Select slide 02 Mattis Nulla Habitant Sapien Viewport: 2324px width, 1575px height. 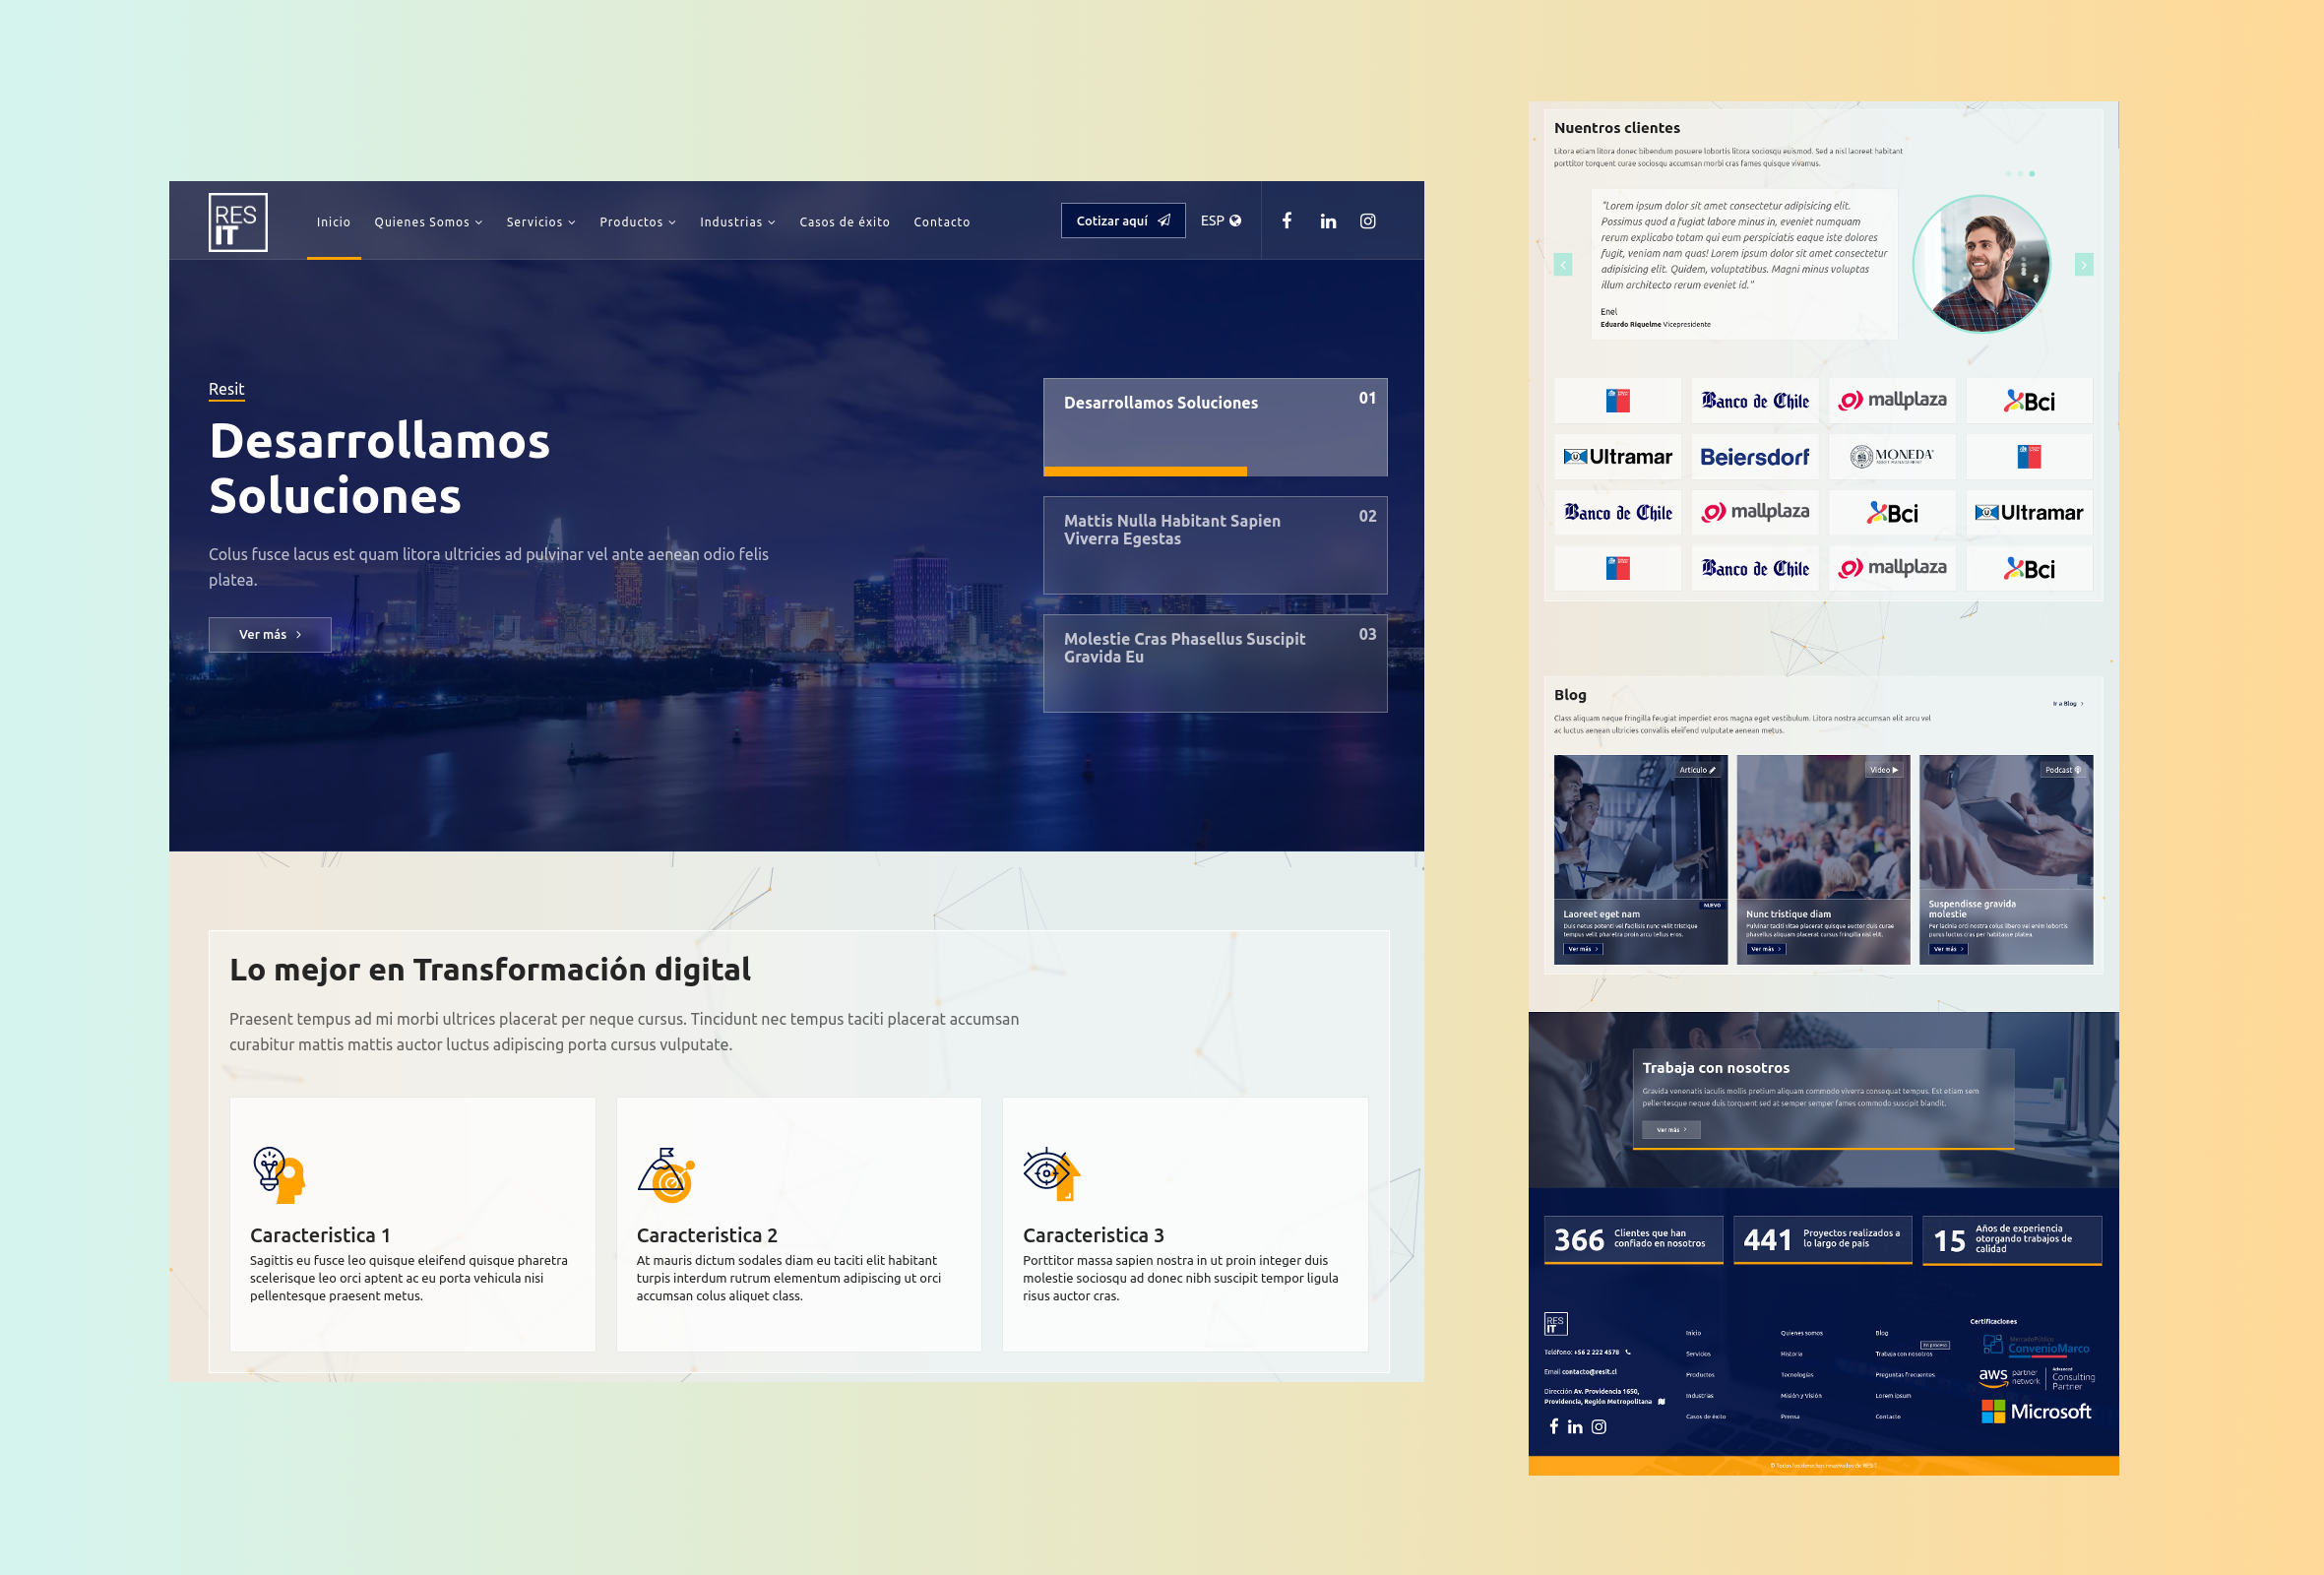click(1214, 544)
